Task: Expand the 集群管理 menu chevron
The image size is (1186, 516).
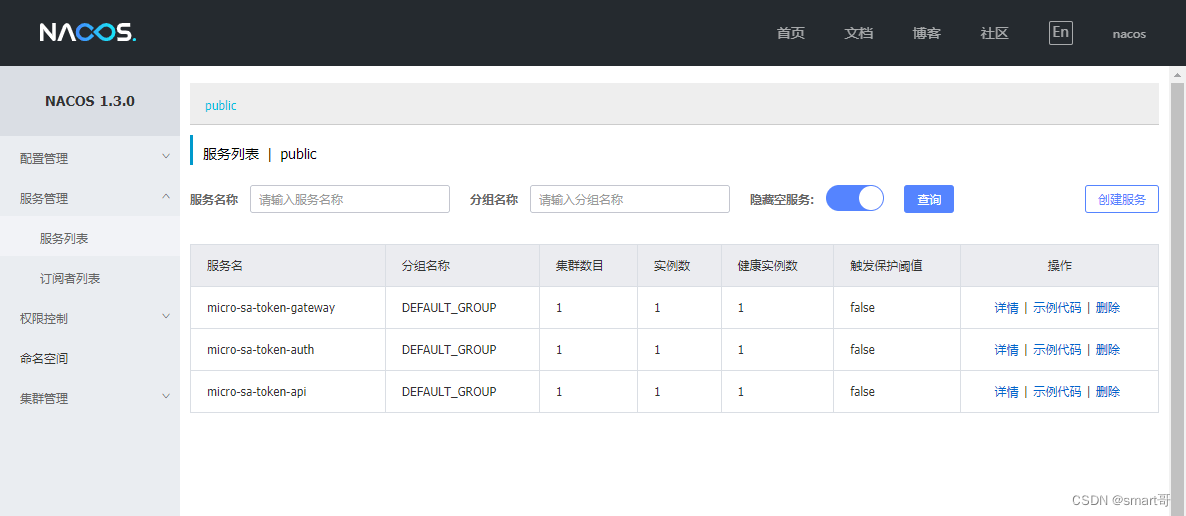Action: (x=166, y=396)
